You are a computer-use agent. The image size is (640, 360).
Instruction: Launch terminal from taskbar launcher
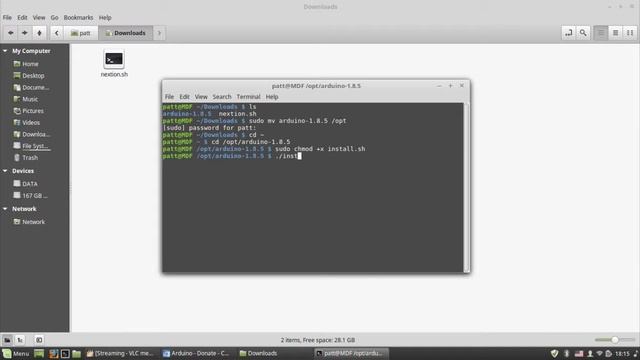coord(65,353)
